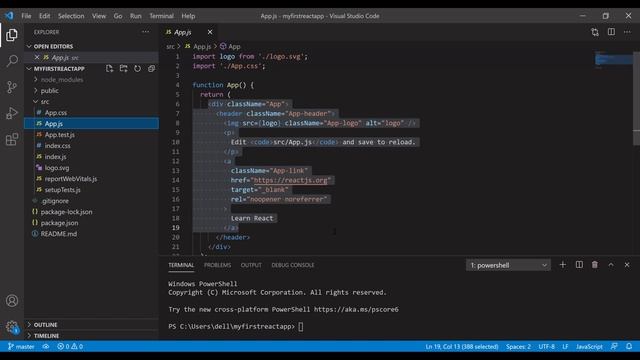Open editor More Actions ellipsis
The width and height of the screenshot is (640, 360).
[627, 32]
